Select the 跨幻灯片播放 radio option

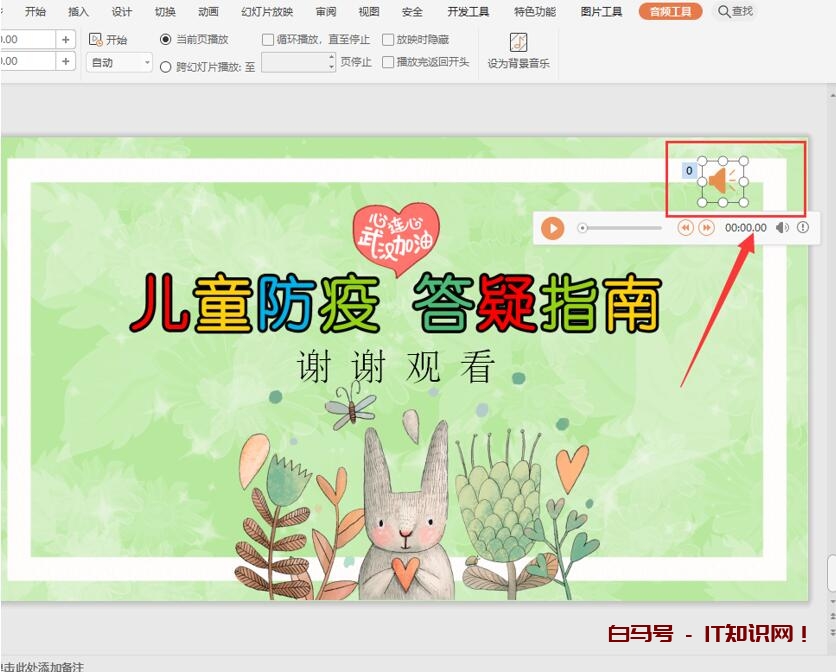[x=166, y=67]
